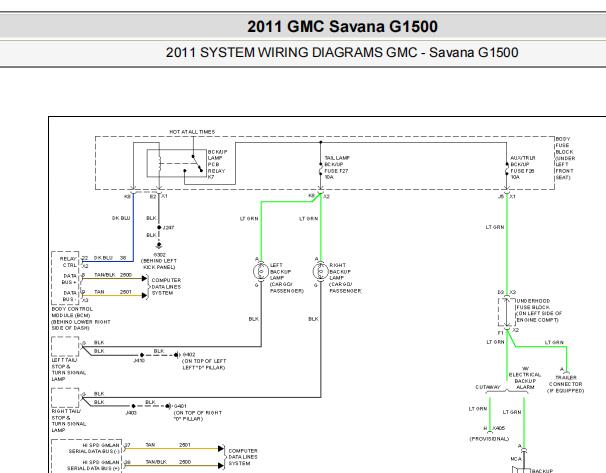This screenshot has height=473, width=606.
Task: Click the "2011 GMC Savana G1500" title
Action: (342, 27)
